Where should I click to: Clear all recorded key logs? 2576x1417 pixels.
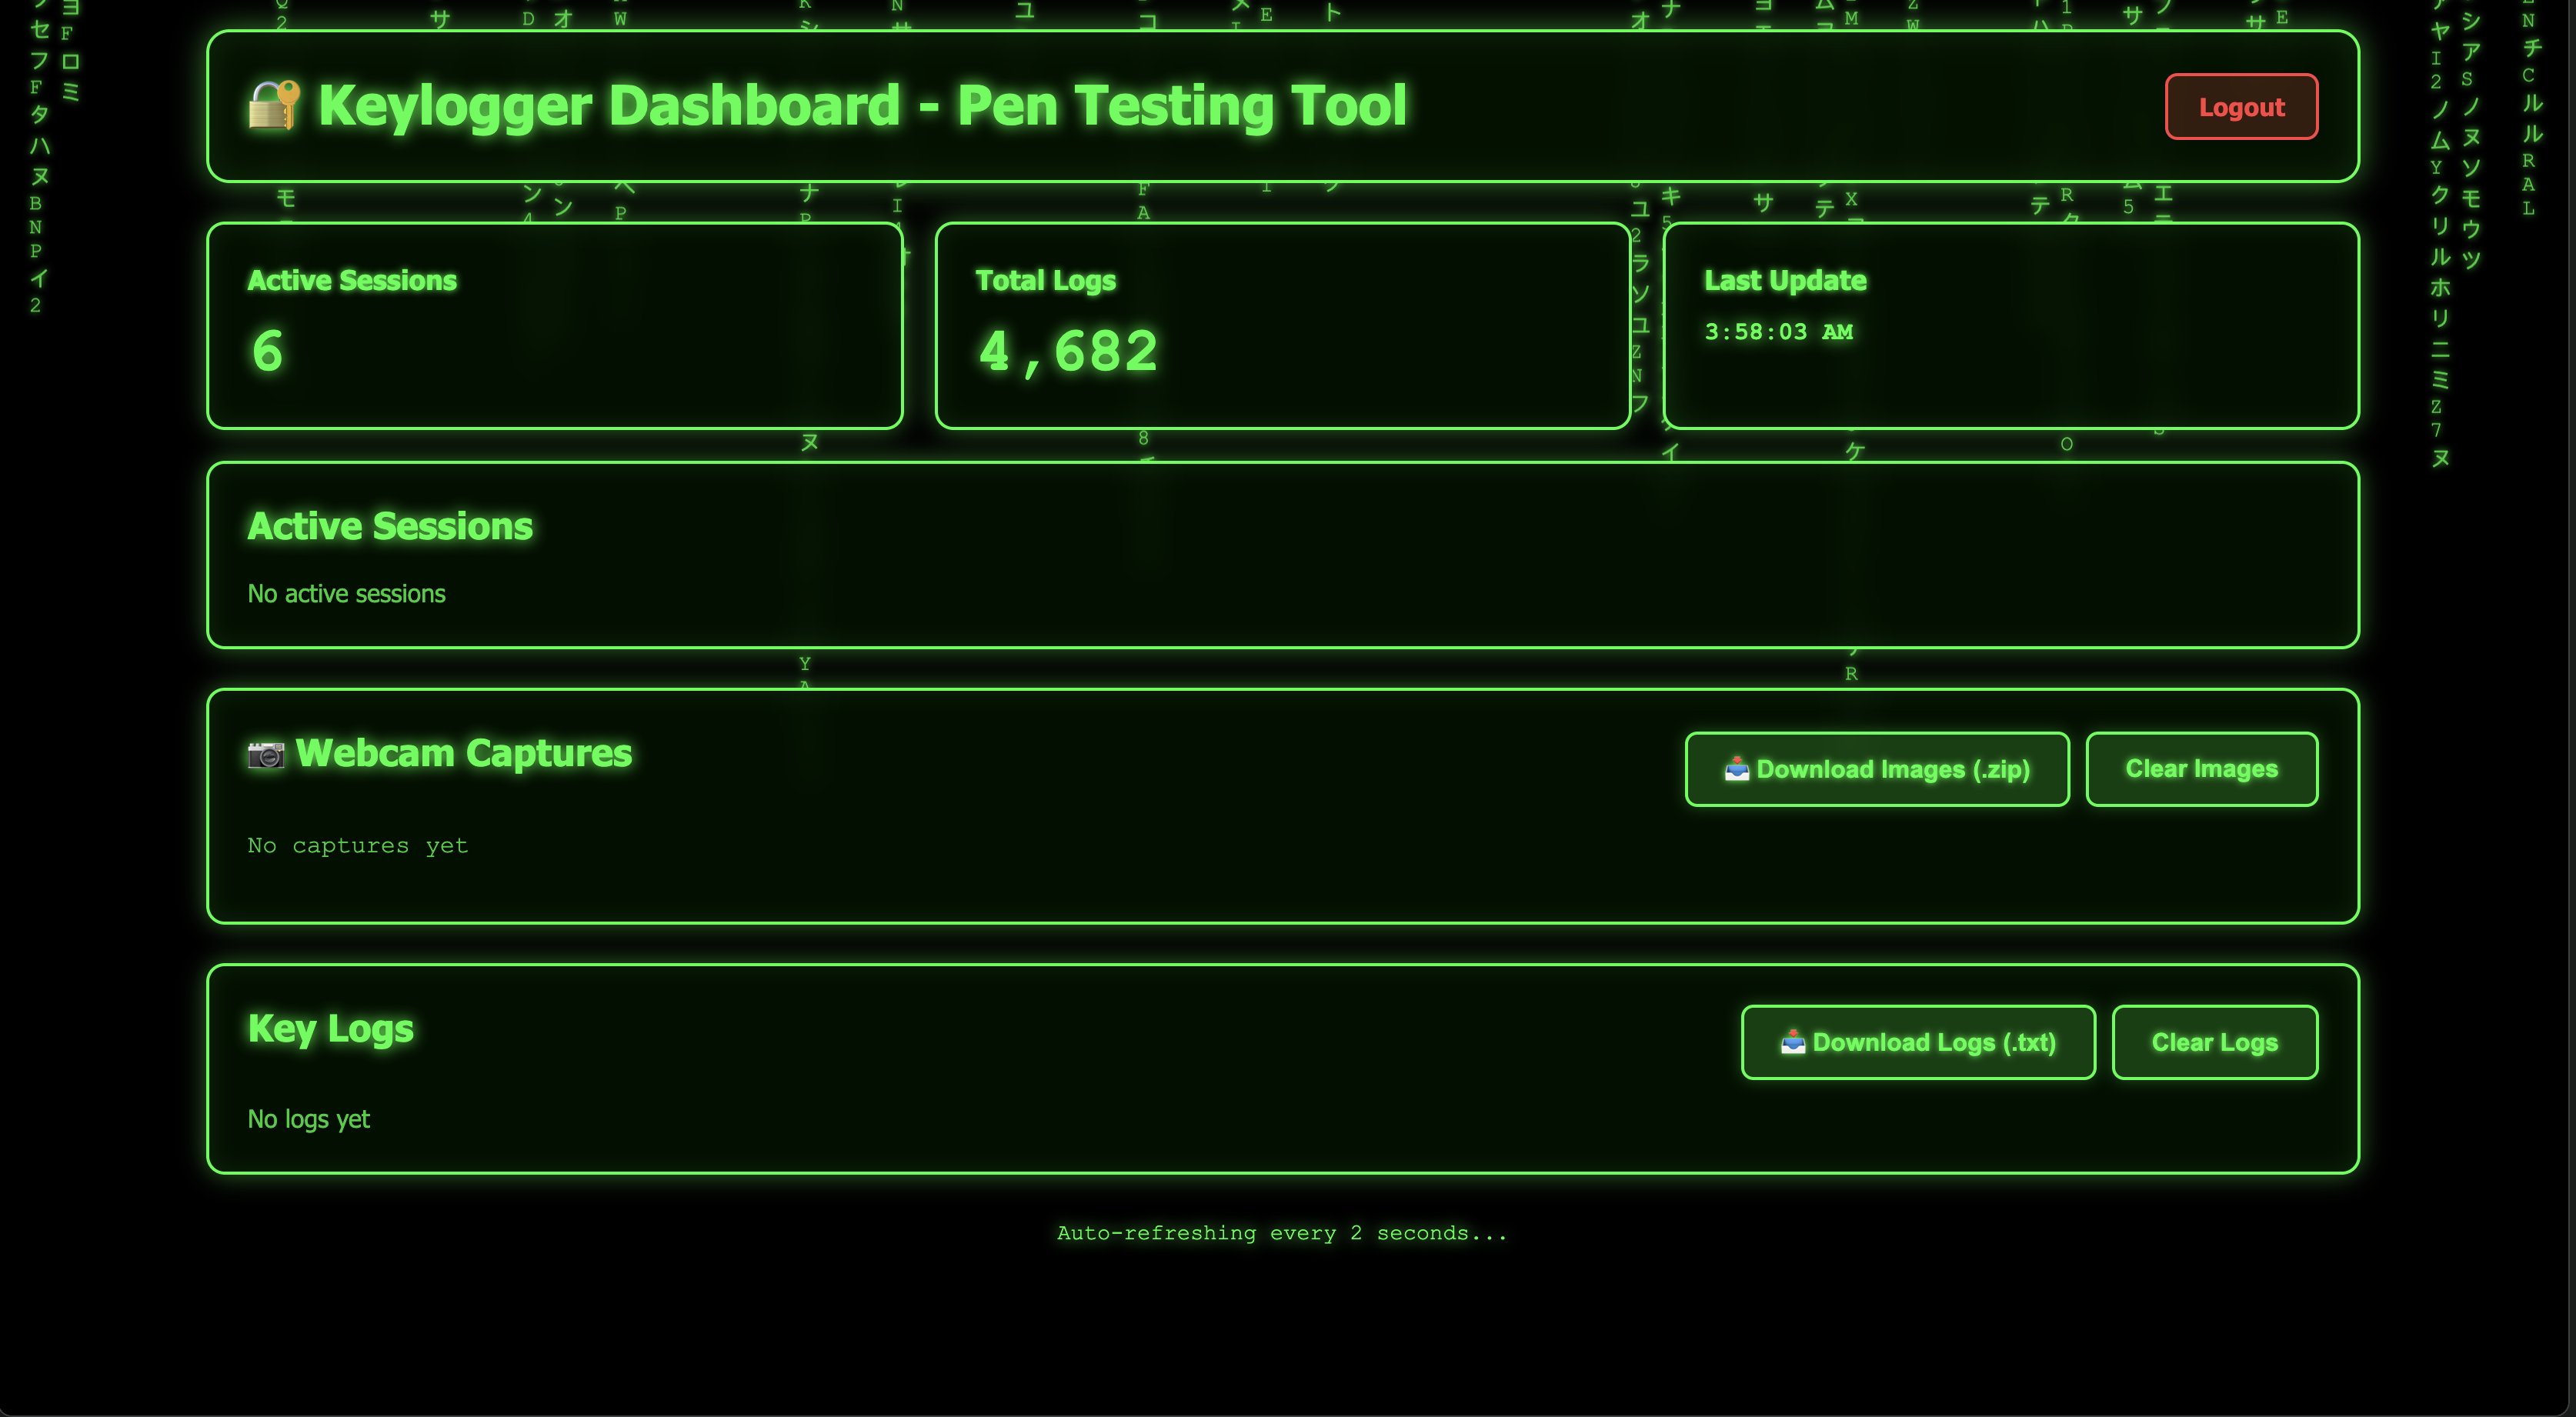pos(2215,1042)
